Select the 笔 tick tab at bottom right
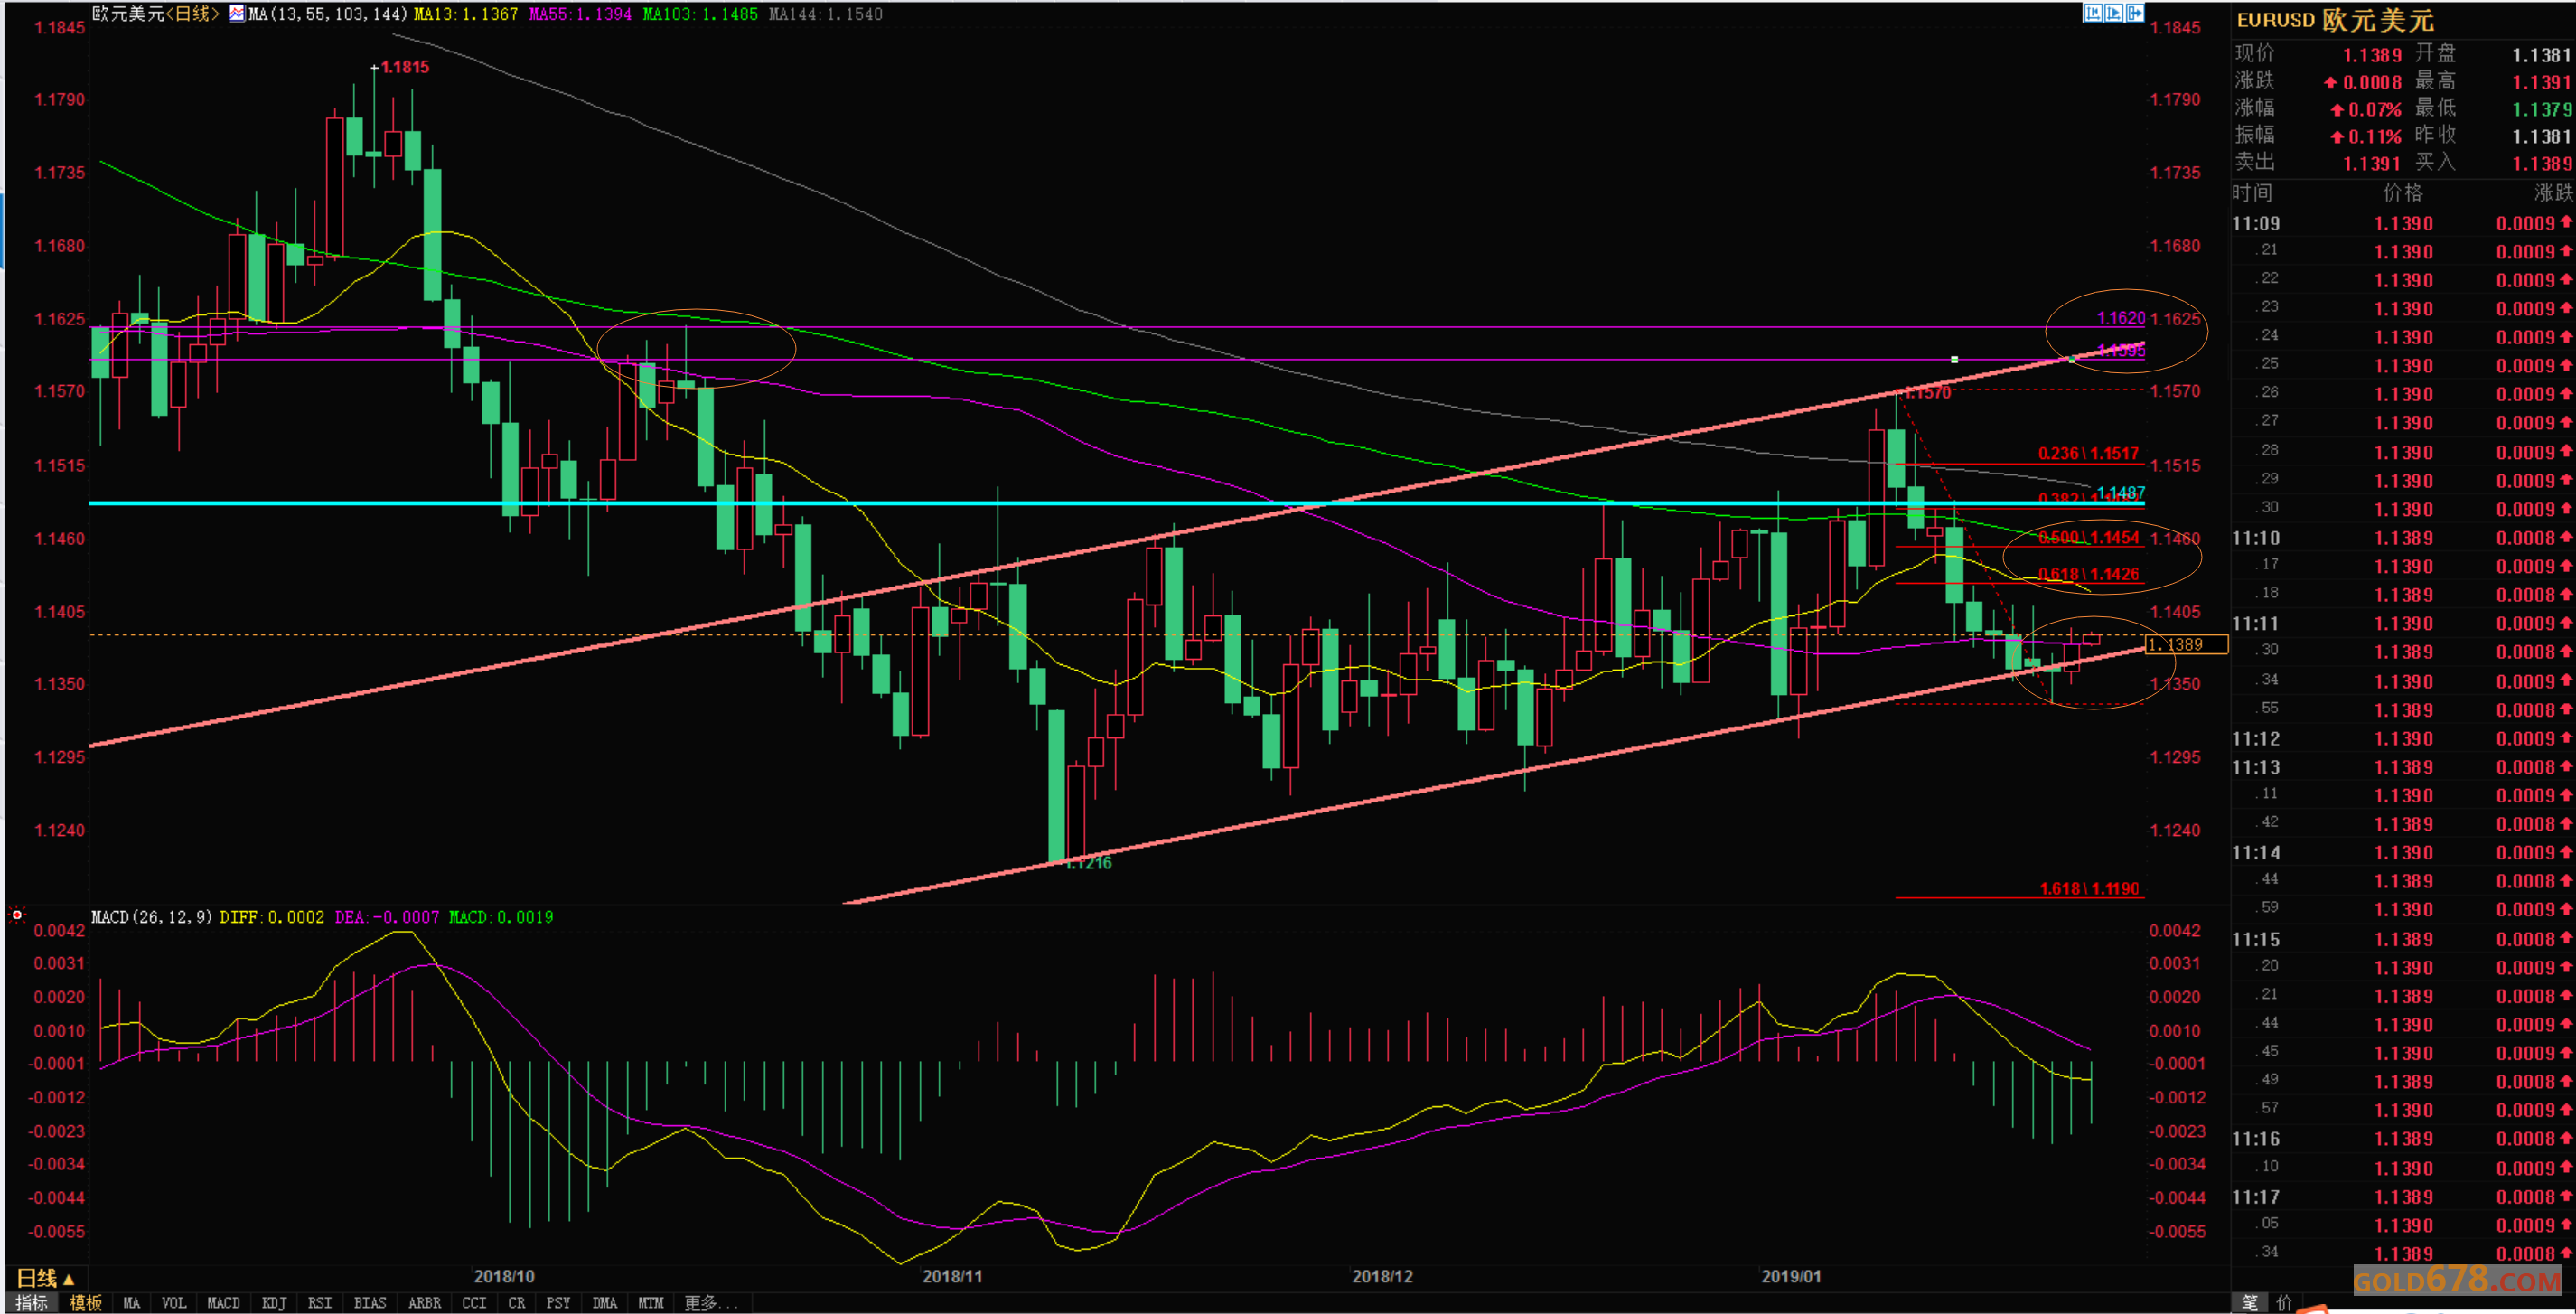 (x=2249, y=1302)
